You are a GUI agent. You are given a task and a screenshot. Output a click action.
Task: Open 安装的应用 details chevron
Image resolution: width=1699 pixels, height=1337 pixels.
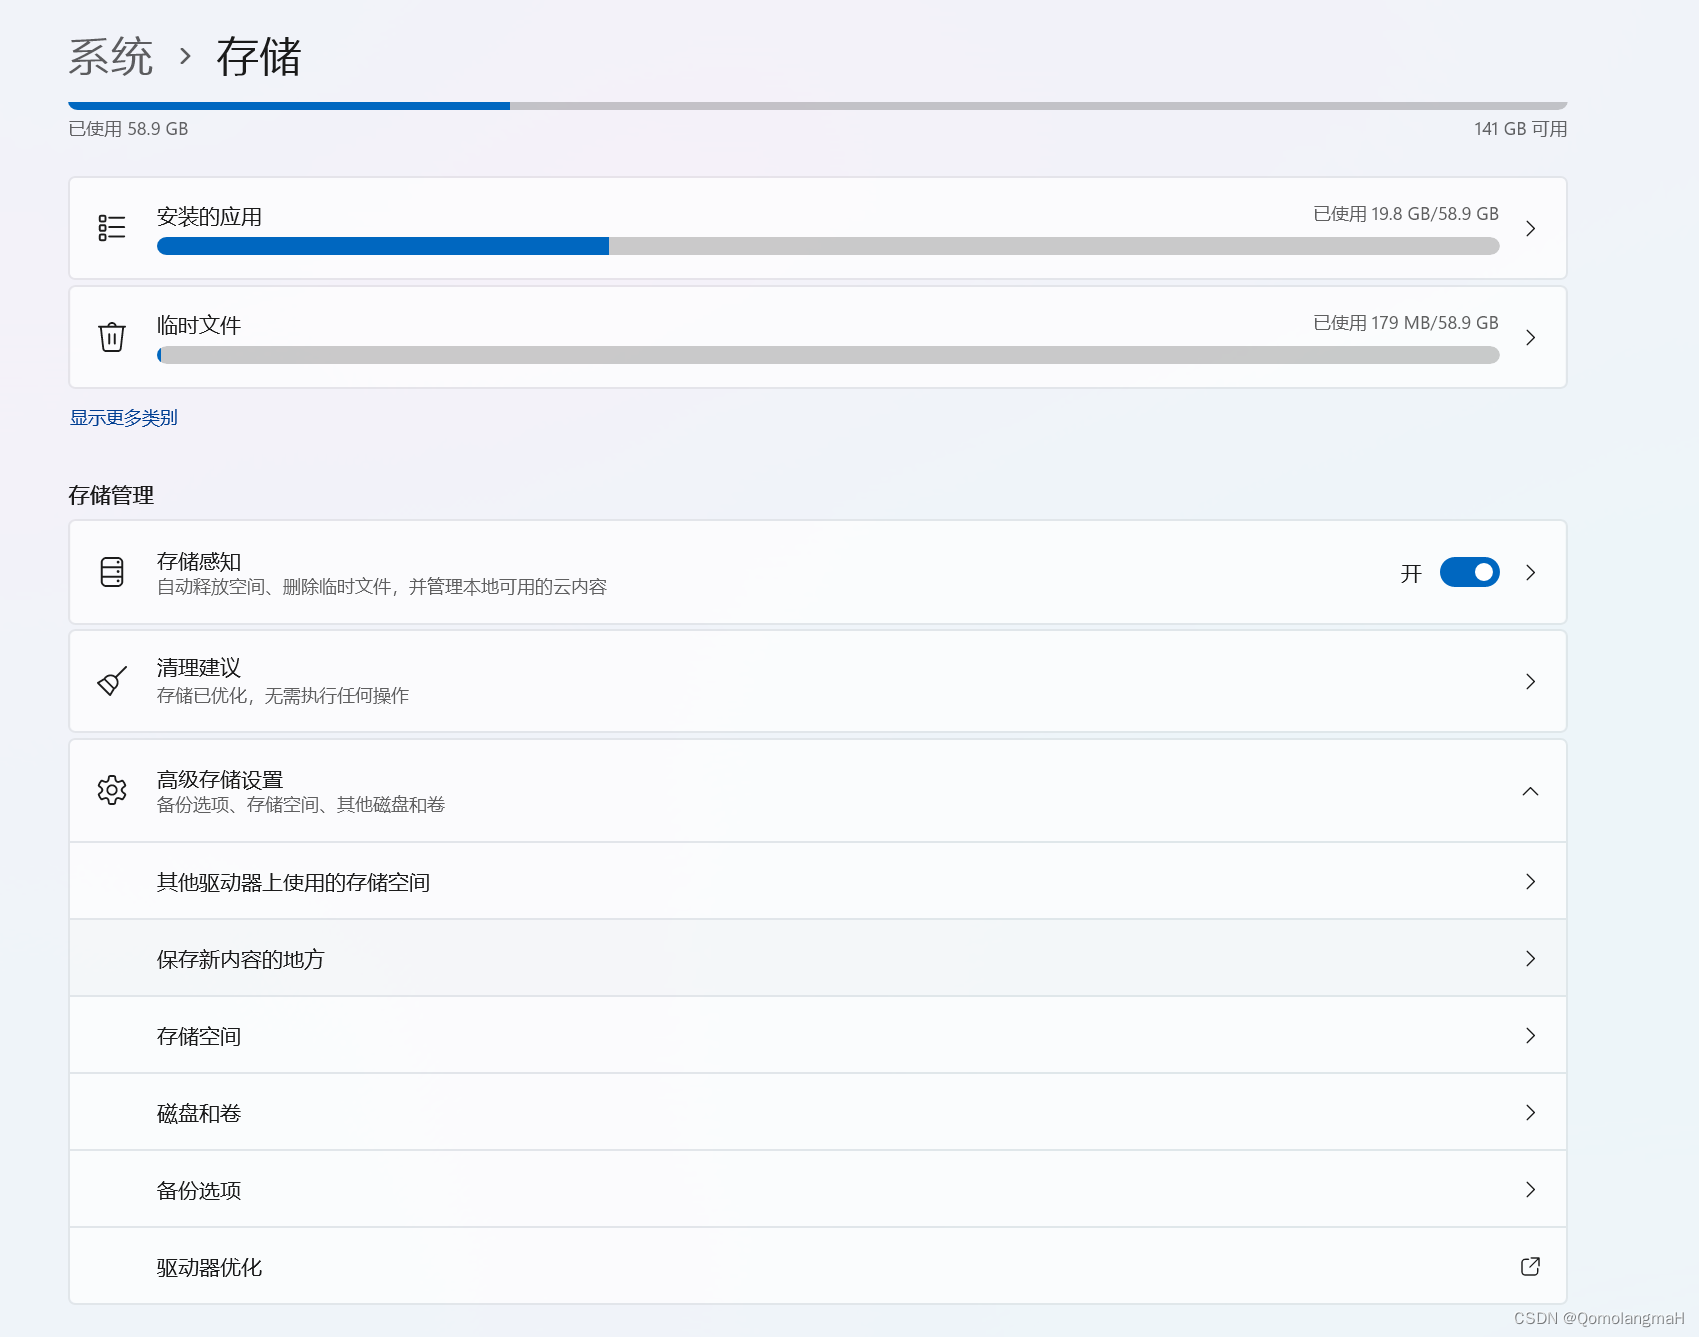(1530, 229)
